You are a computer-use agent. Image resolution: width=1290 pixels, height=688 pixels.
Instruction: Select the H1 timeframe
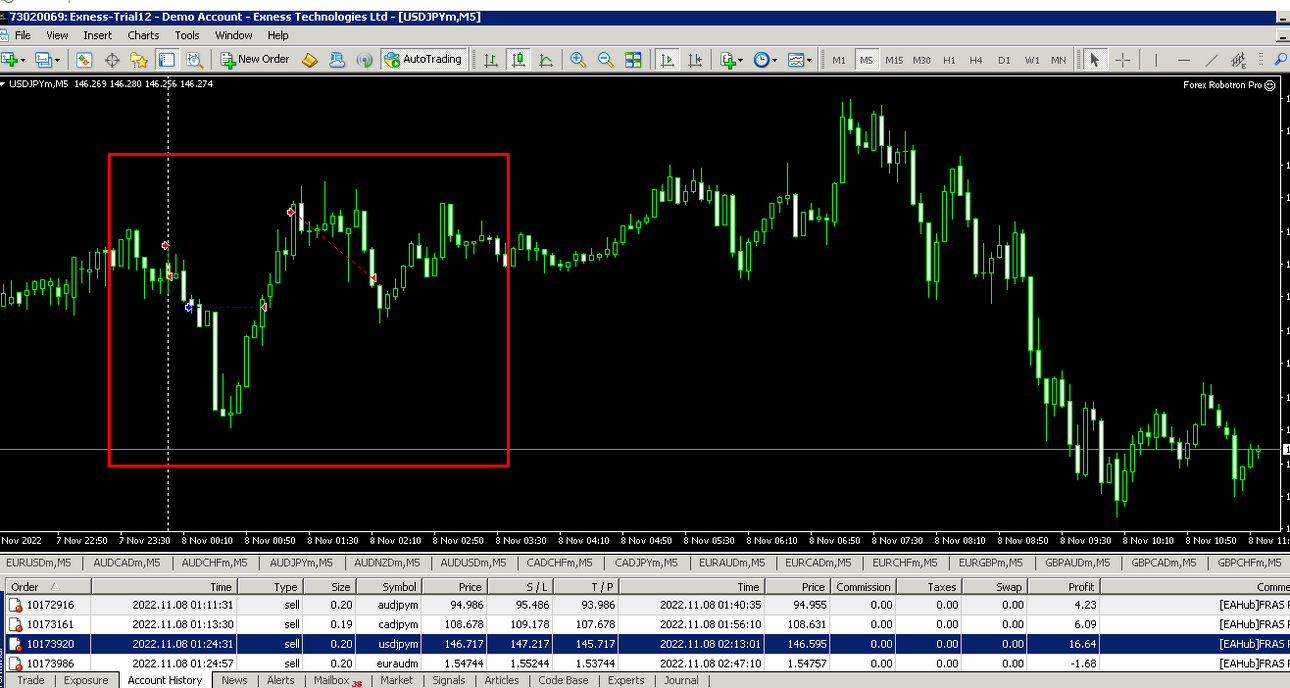pos(949,60)
